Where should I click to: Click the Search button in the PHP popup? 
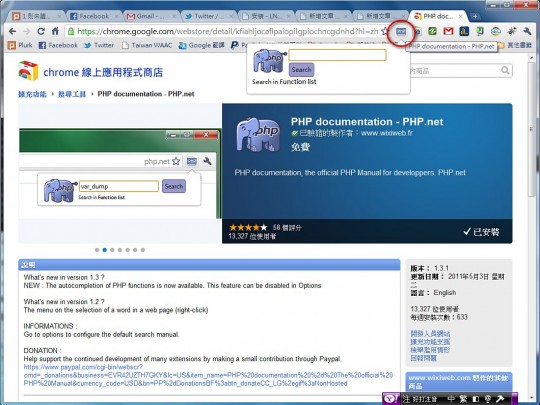tap(301, 70)
